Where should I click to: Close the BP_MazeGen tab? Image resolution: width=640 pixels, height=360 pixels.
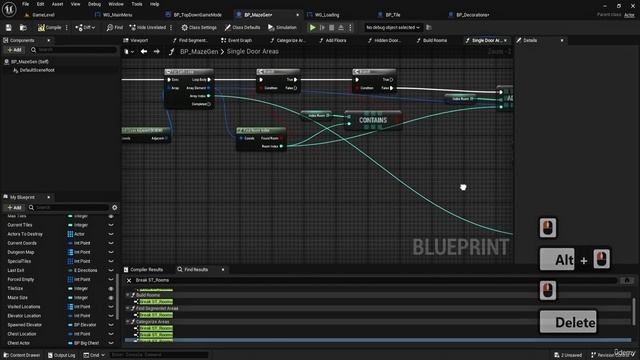coord(297,15)
